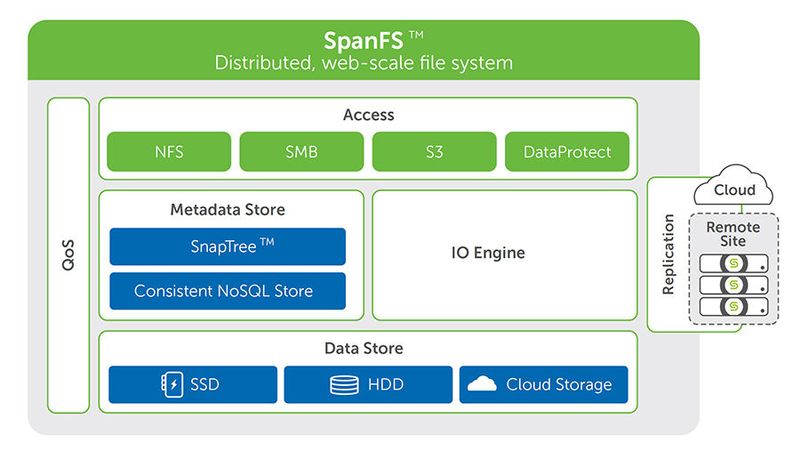The image size is (800, 459).
Task: Select the NFS access block
Action: pos(169,151)
